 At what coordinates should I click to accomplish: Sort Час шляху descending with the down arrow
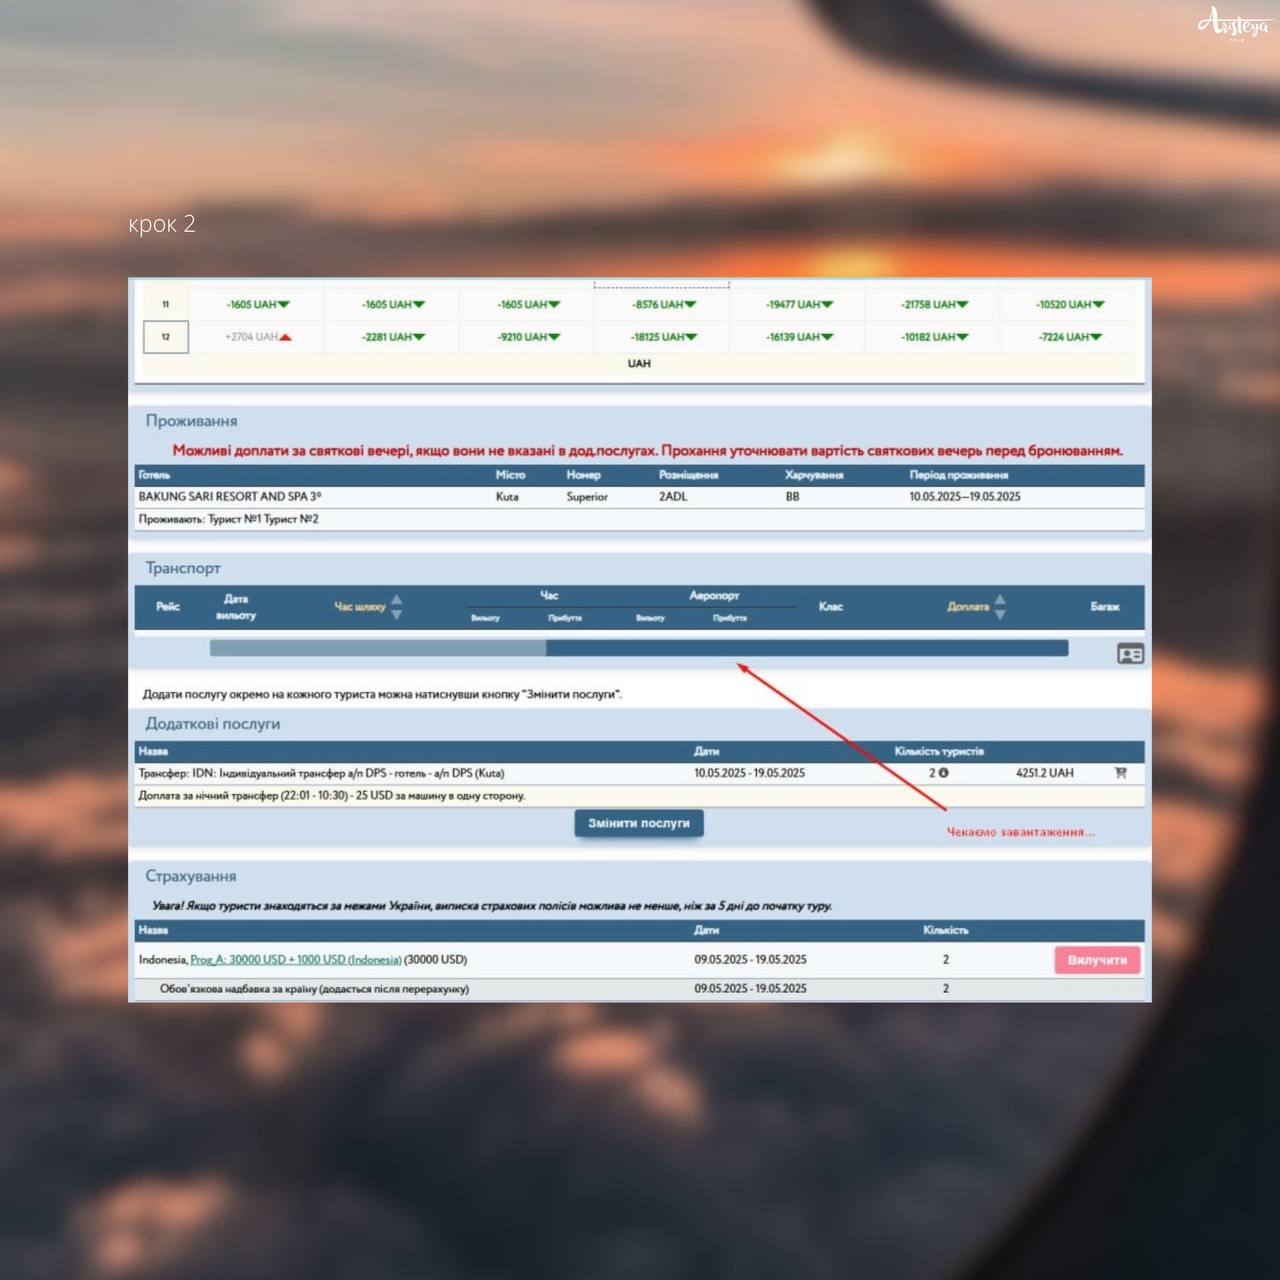pyautogui.click(x=397, y=614)
